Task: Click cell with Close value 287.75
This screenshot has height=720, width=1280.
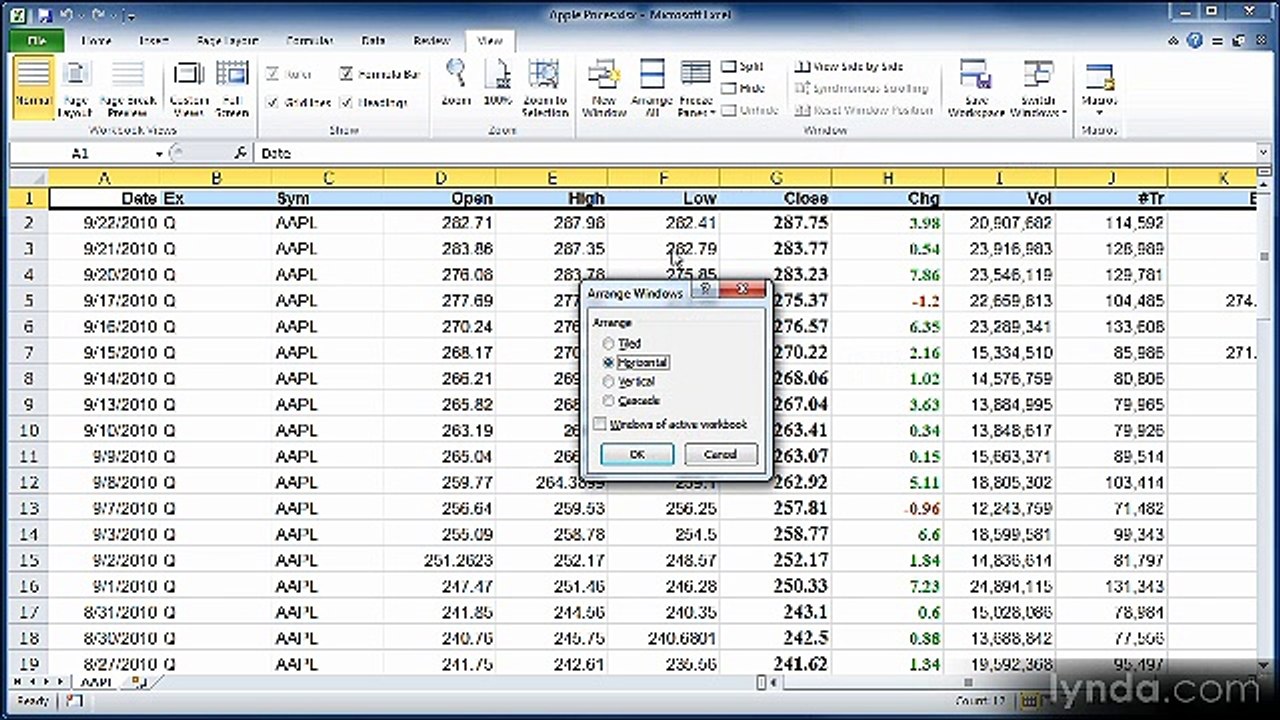Action: (776, 223)
